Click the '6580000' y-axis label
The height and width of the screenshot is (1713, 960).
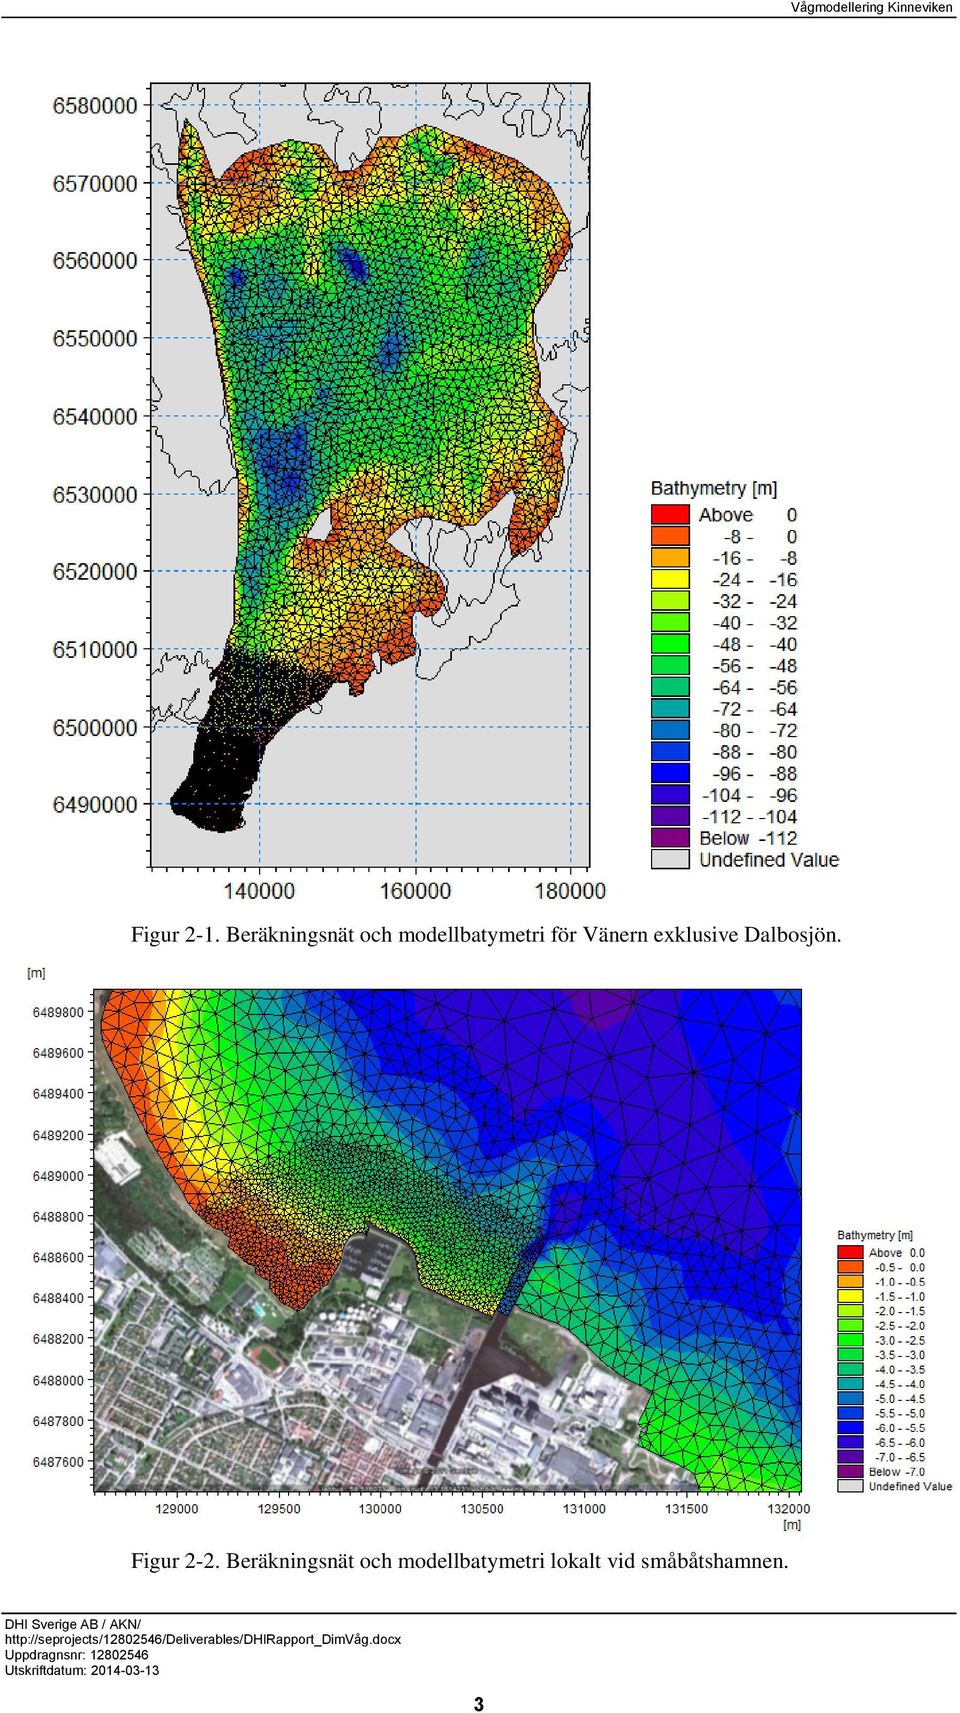95,106
